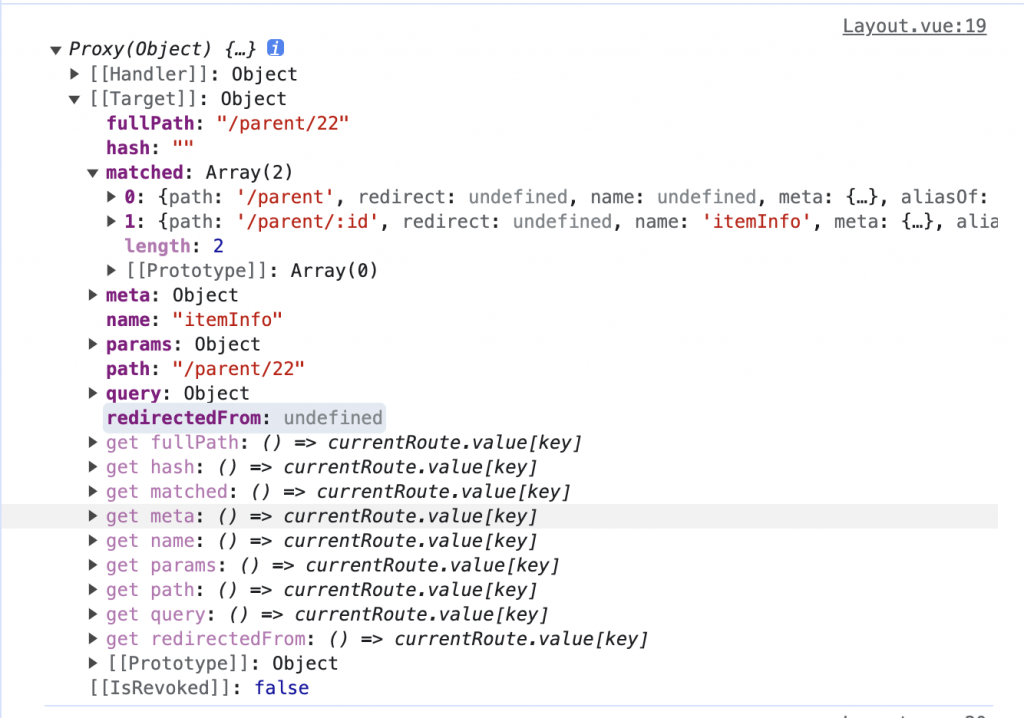Select the hash: "" property row
This screenshot has height=718, width=1024.
[150, 148]
